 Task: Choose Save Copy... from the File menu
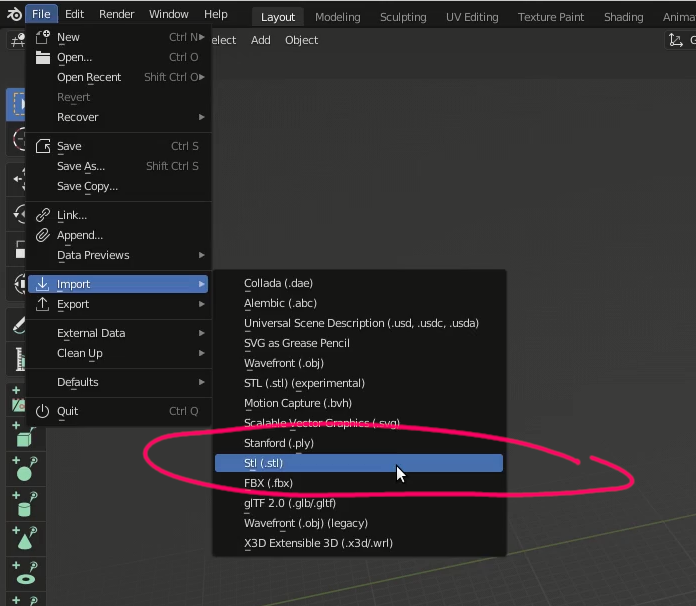click(118, 186)
